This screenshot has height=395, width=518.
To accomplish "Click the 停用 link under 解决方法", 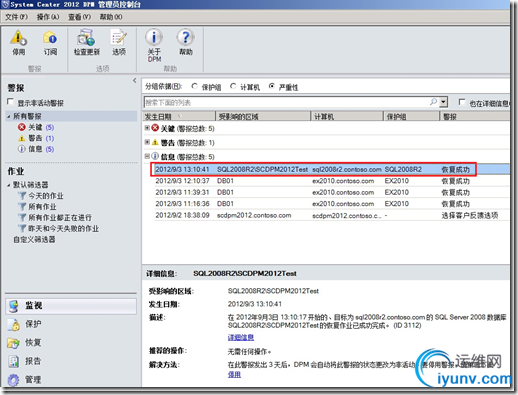I will coord(234,375).
